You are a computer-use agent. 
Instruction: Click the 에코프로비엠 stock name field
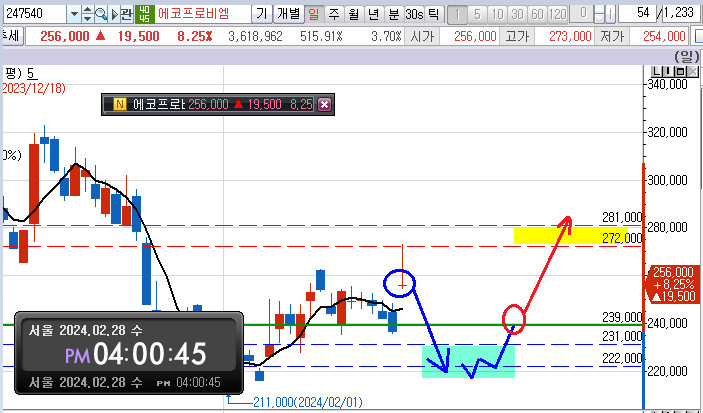pyautogui.click(x=202, y=14)
